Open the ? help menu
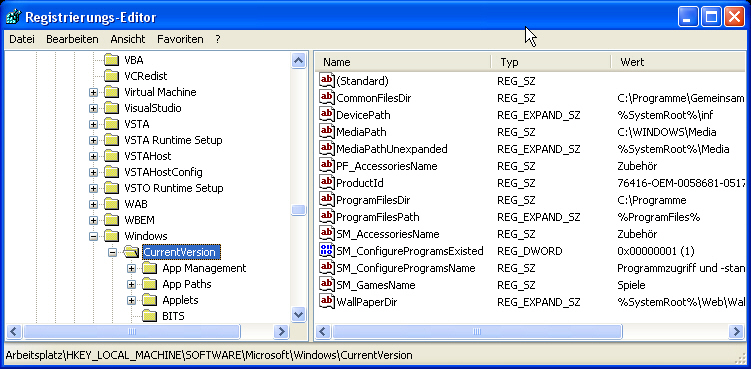Image resolution: width=751 pixels, height=369 pixels. pos(218,39)
